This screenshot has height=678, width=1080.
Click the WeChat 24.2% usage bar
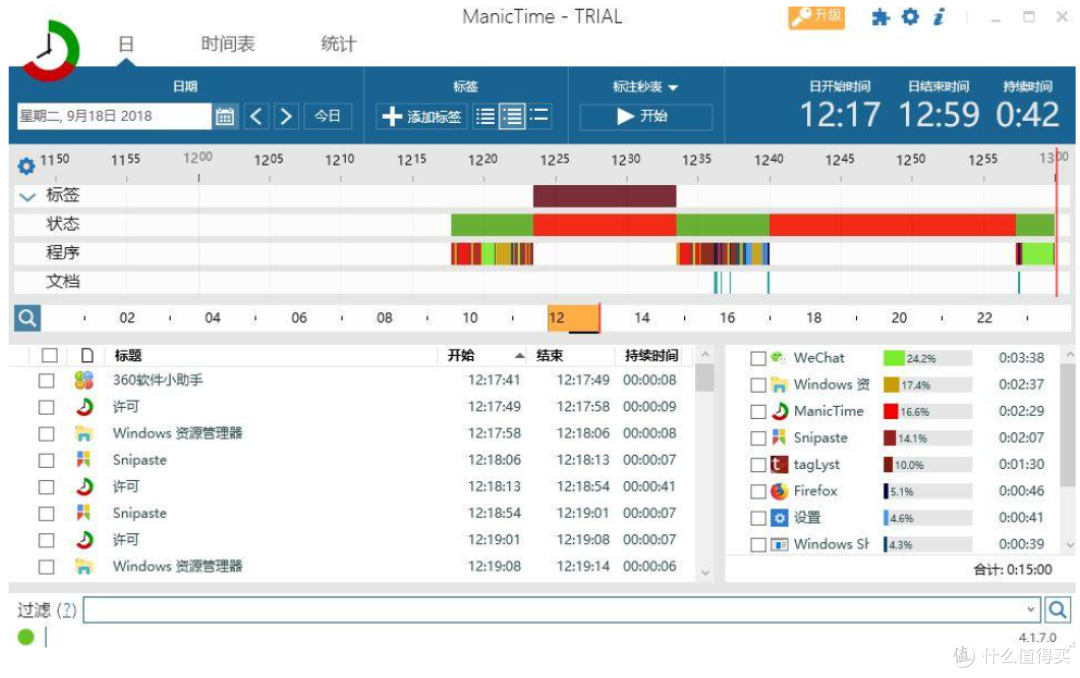[x=927, y=358]
